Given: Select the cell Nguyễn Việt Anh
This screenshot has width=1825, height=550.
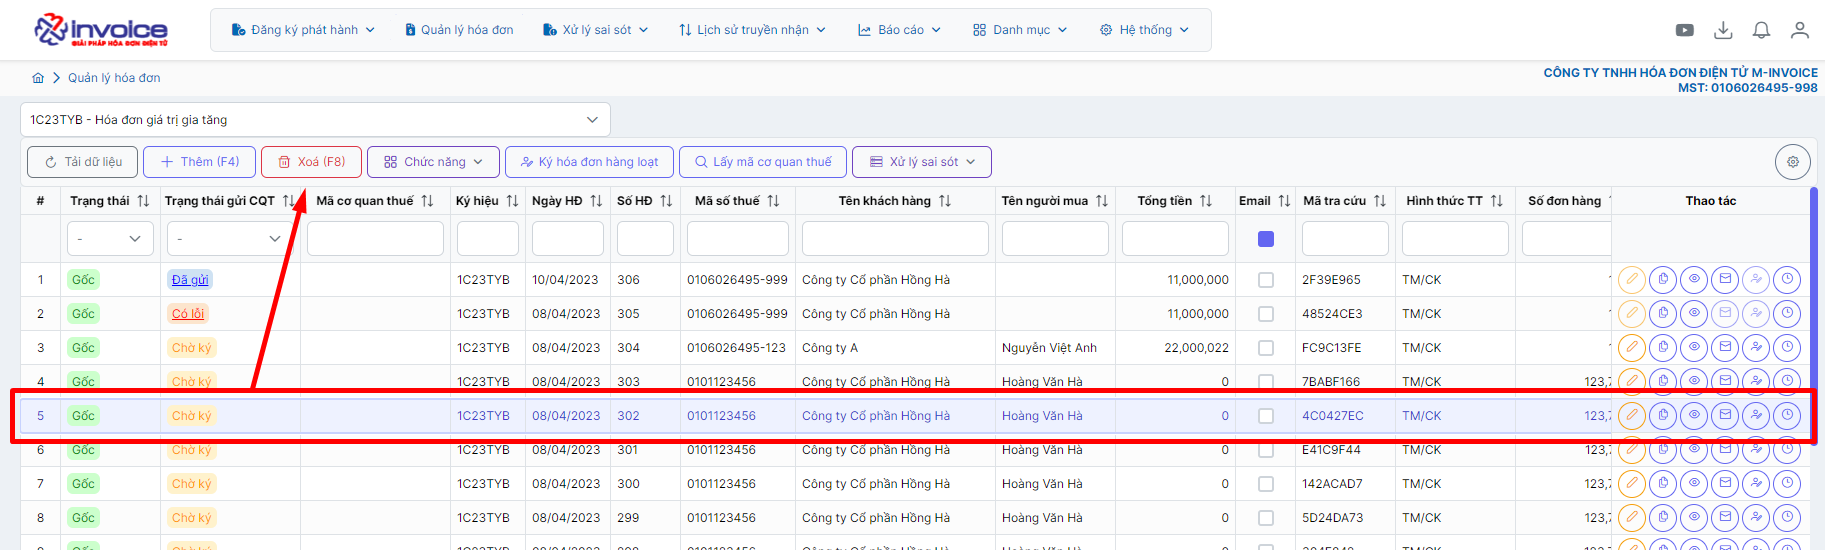Looking at the screenshot, I should 1049,348.
